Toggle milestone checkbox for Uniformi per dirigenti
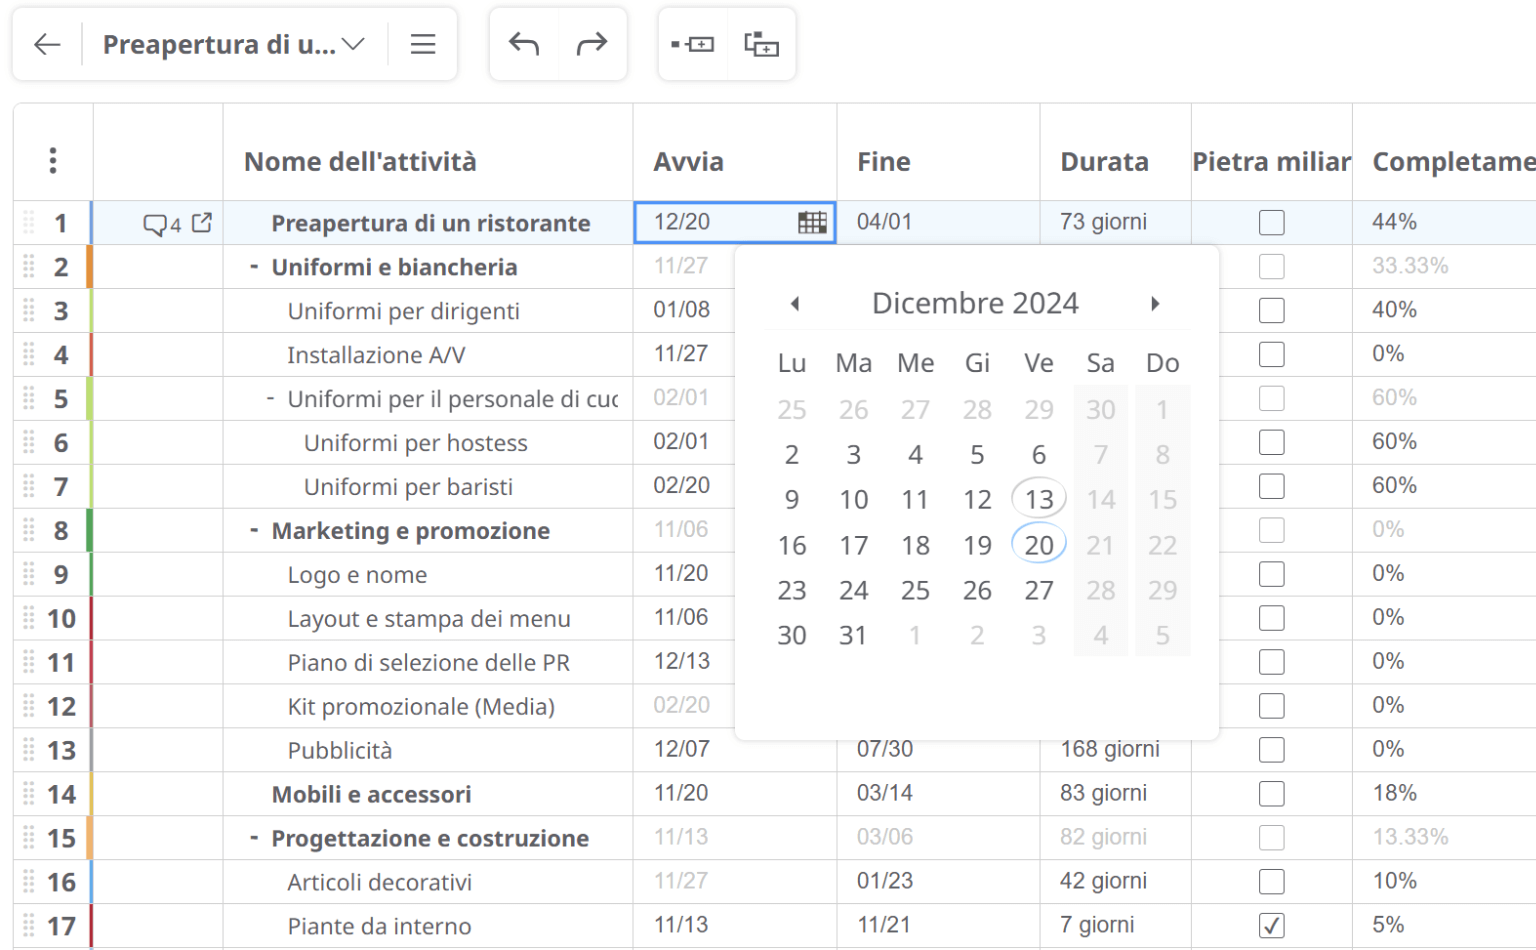1536x950 pixels. click(x=1271, y=310)
